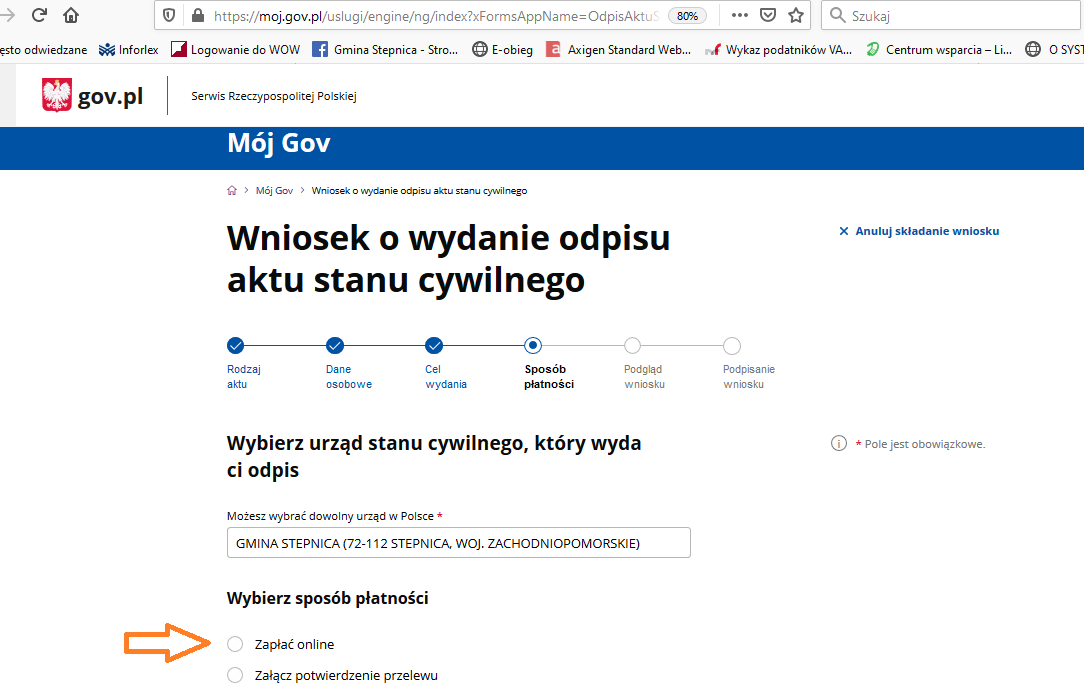
Task: Open the page actions three-dot menu
Action: 739,15
